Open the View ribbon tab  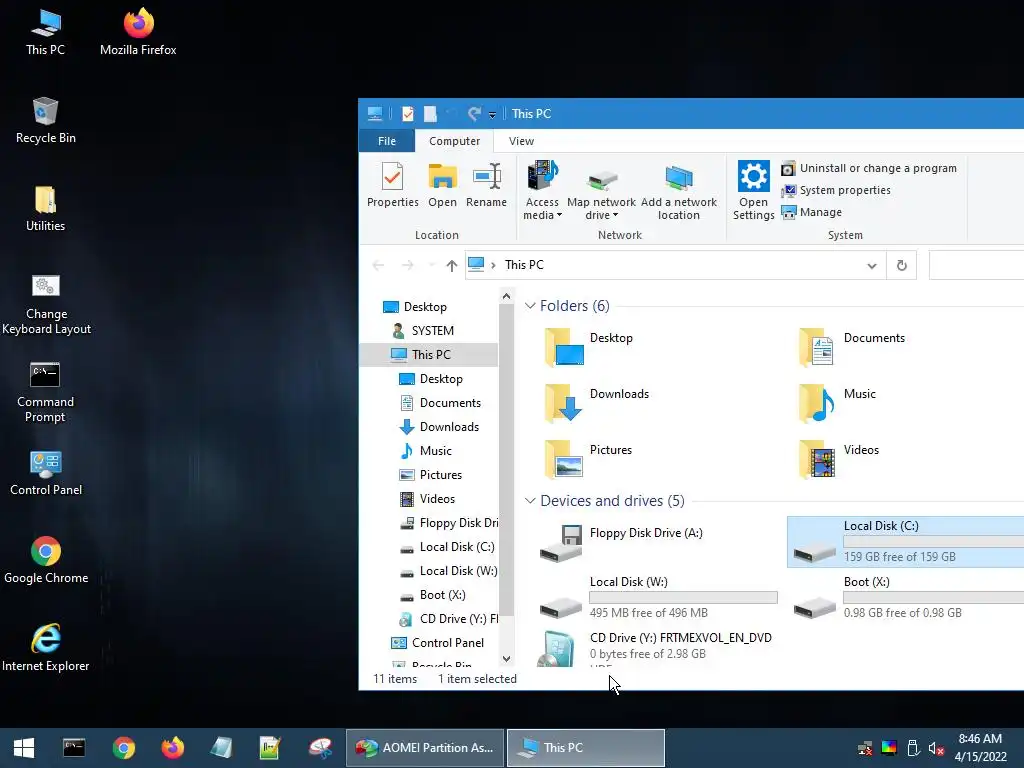[x=521, y=141]
